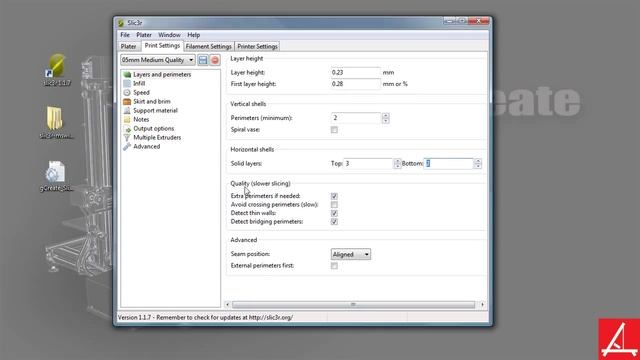Click horizontal scrollbar left arrow

pyautogui.click(x=228, y=304)
